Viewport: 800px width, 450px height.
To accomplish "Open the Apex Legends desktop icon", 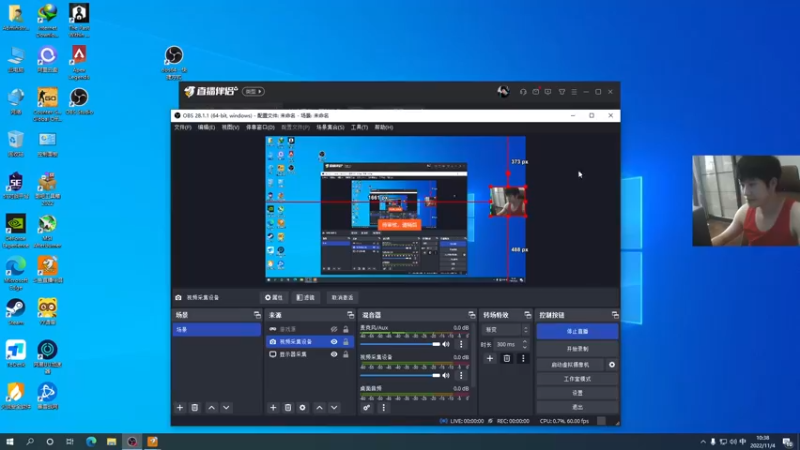I will coord(79,62).
